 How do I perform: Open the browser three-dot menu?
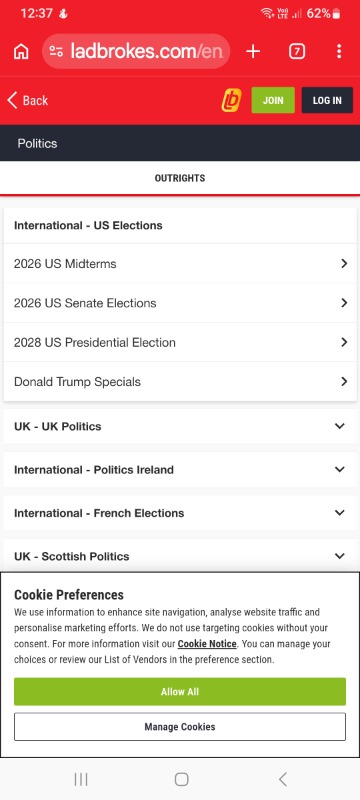pos(339,52)
